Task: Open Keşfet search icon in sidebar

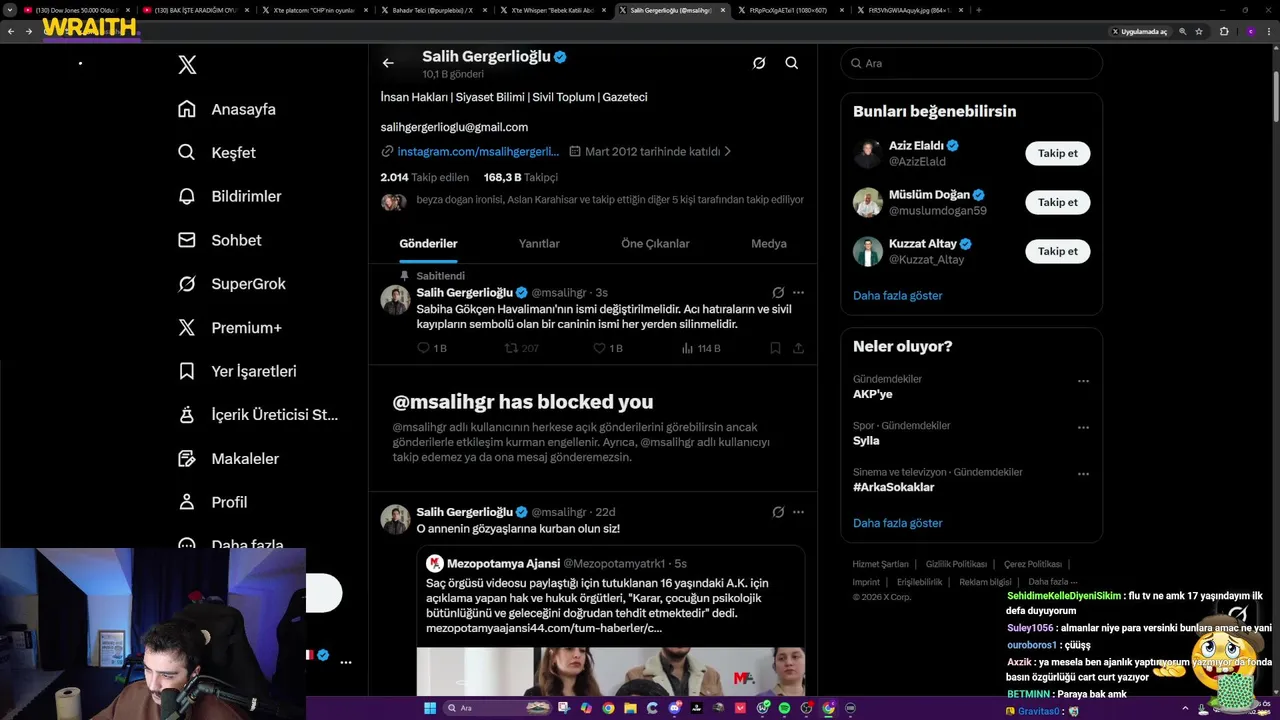Action: coord(187,153)
